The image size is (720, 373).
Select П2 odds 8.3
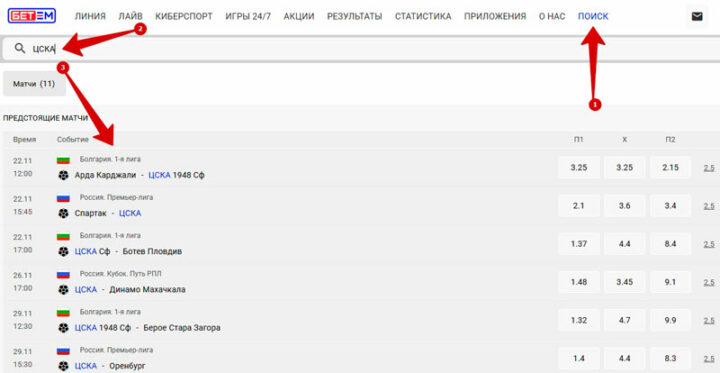[x=670, y=358]
